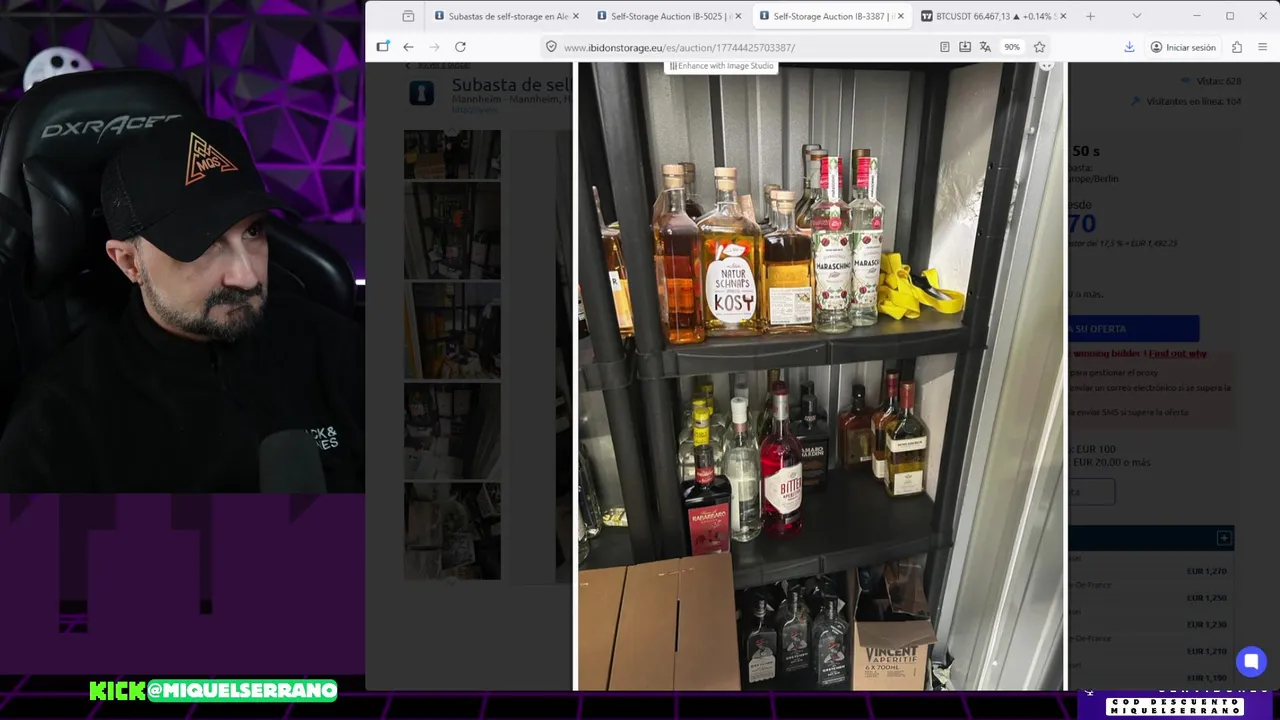The width and height of the screenshot is (1280, 720).
Task: Expand bid history with plus icon
Action: pyautogui.click(x=1224, y=538)
